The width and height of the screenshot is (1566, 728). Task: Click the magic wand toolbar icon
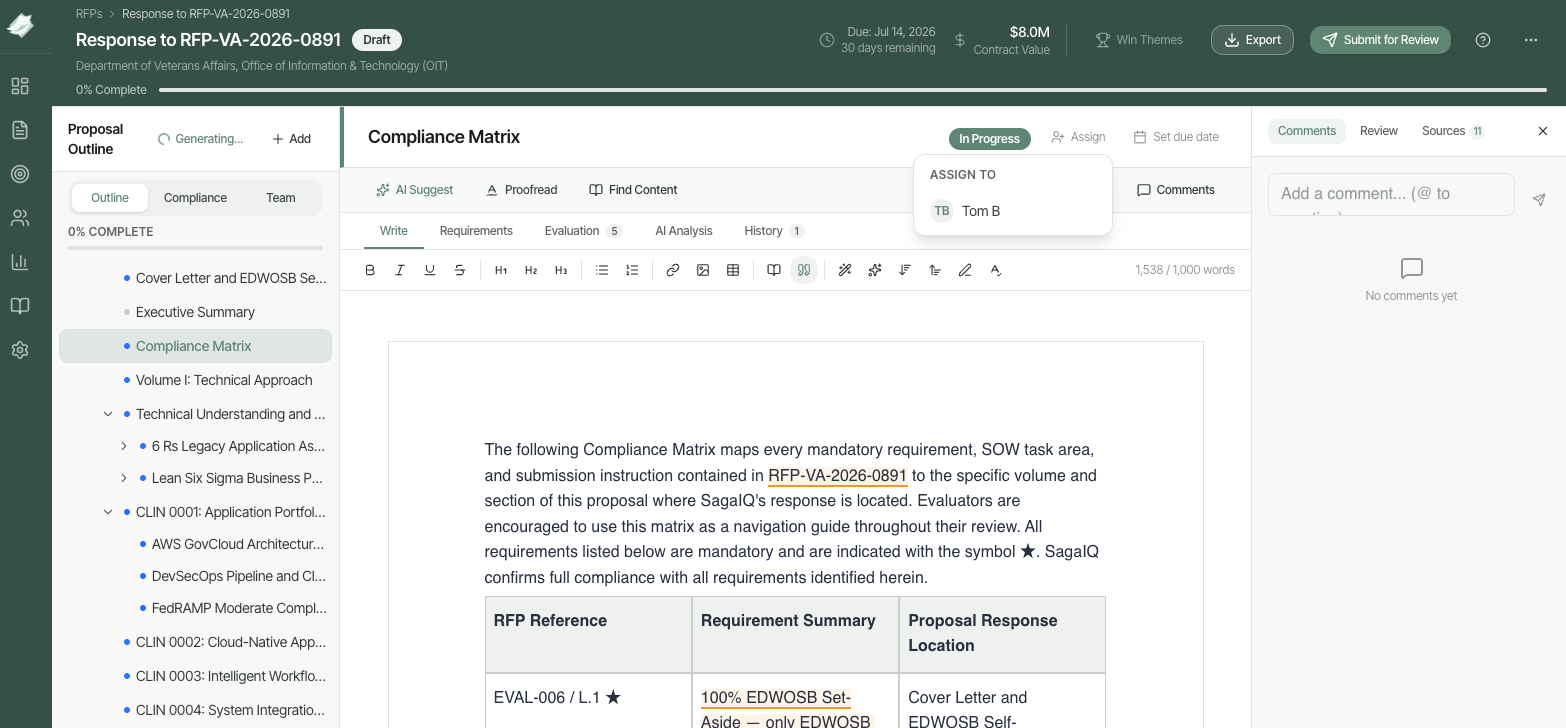[845, 270]
